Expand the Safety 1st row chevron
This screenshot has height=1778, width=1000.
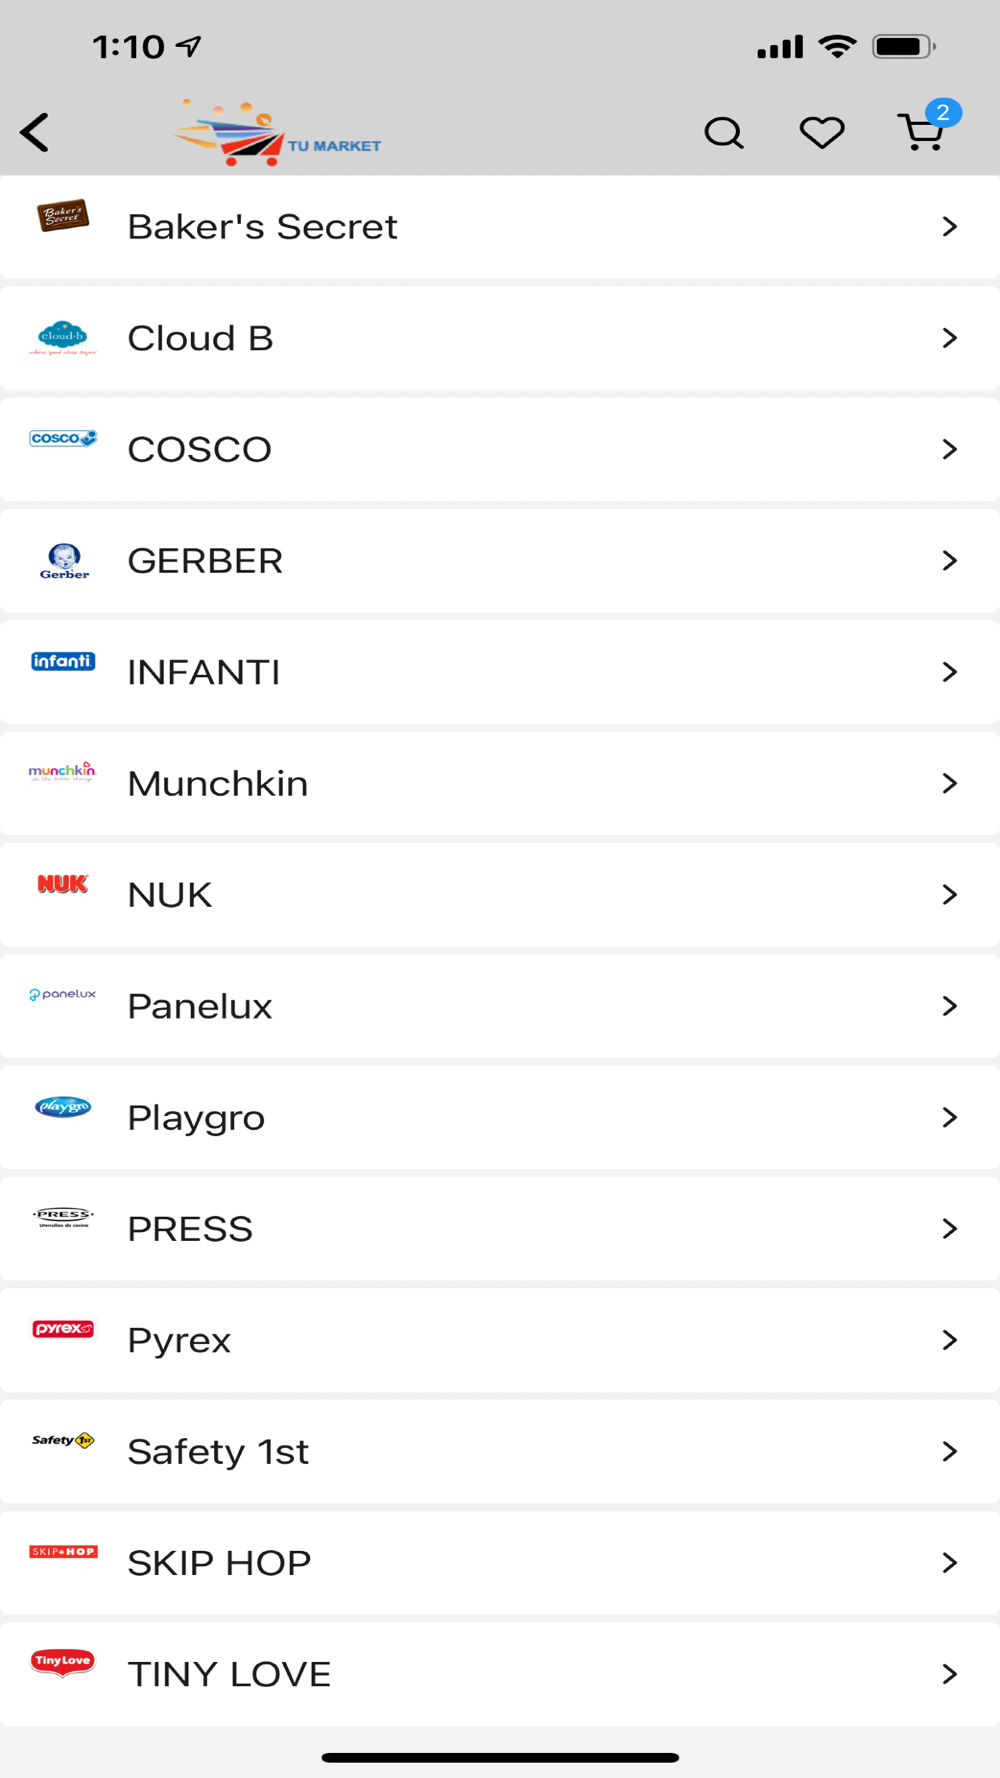point(950,1452)
